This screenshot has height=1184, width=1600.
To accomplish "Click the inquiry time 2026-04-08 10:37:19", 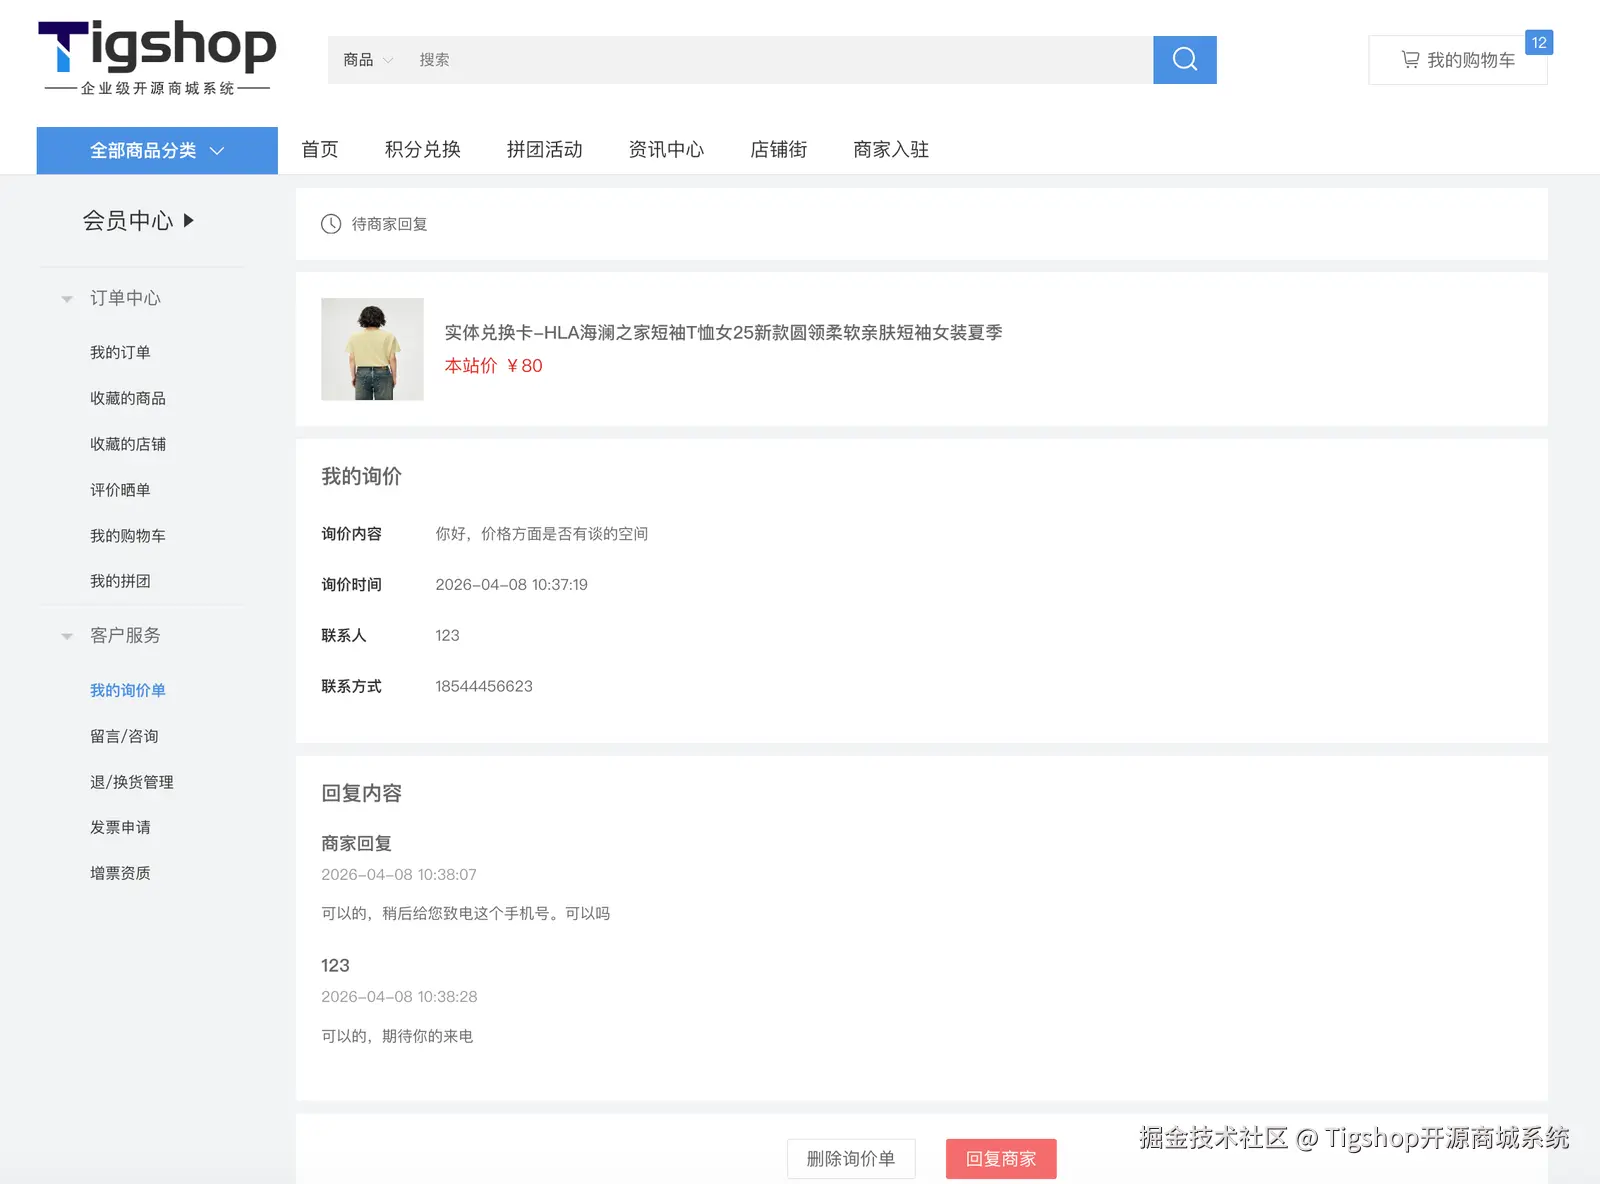I will click(511, 585).
